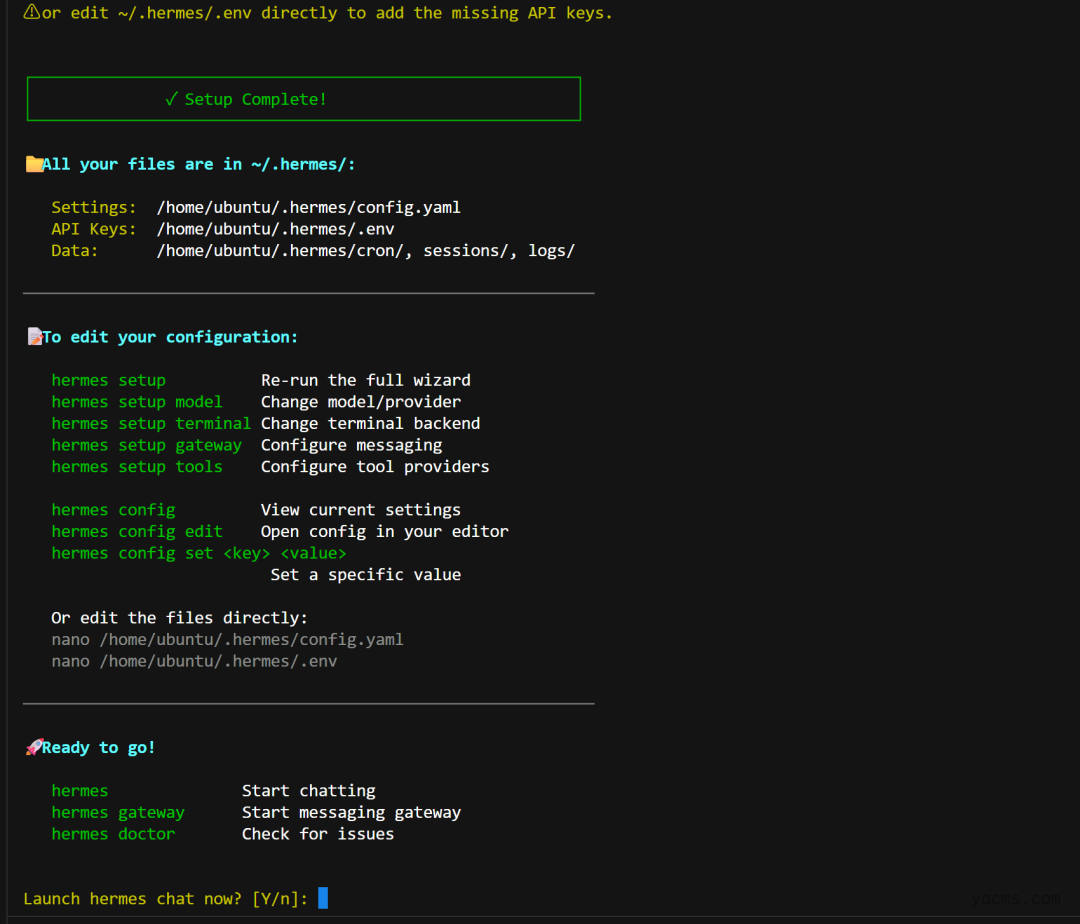
Task: Click the memo emoji before "To edit your configuration"
Action: pyautogui.click(x=34, y=337)
